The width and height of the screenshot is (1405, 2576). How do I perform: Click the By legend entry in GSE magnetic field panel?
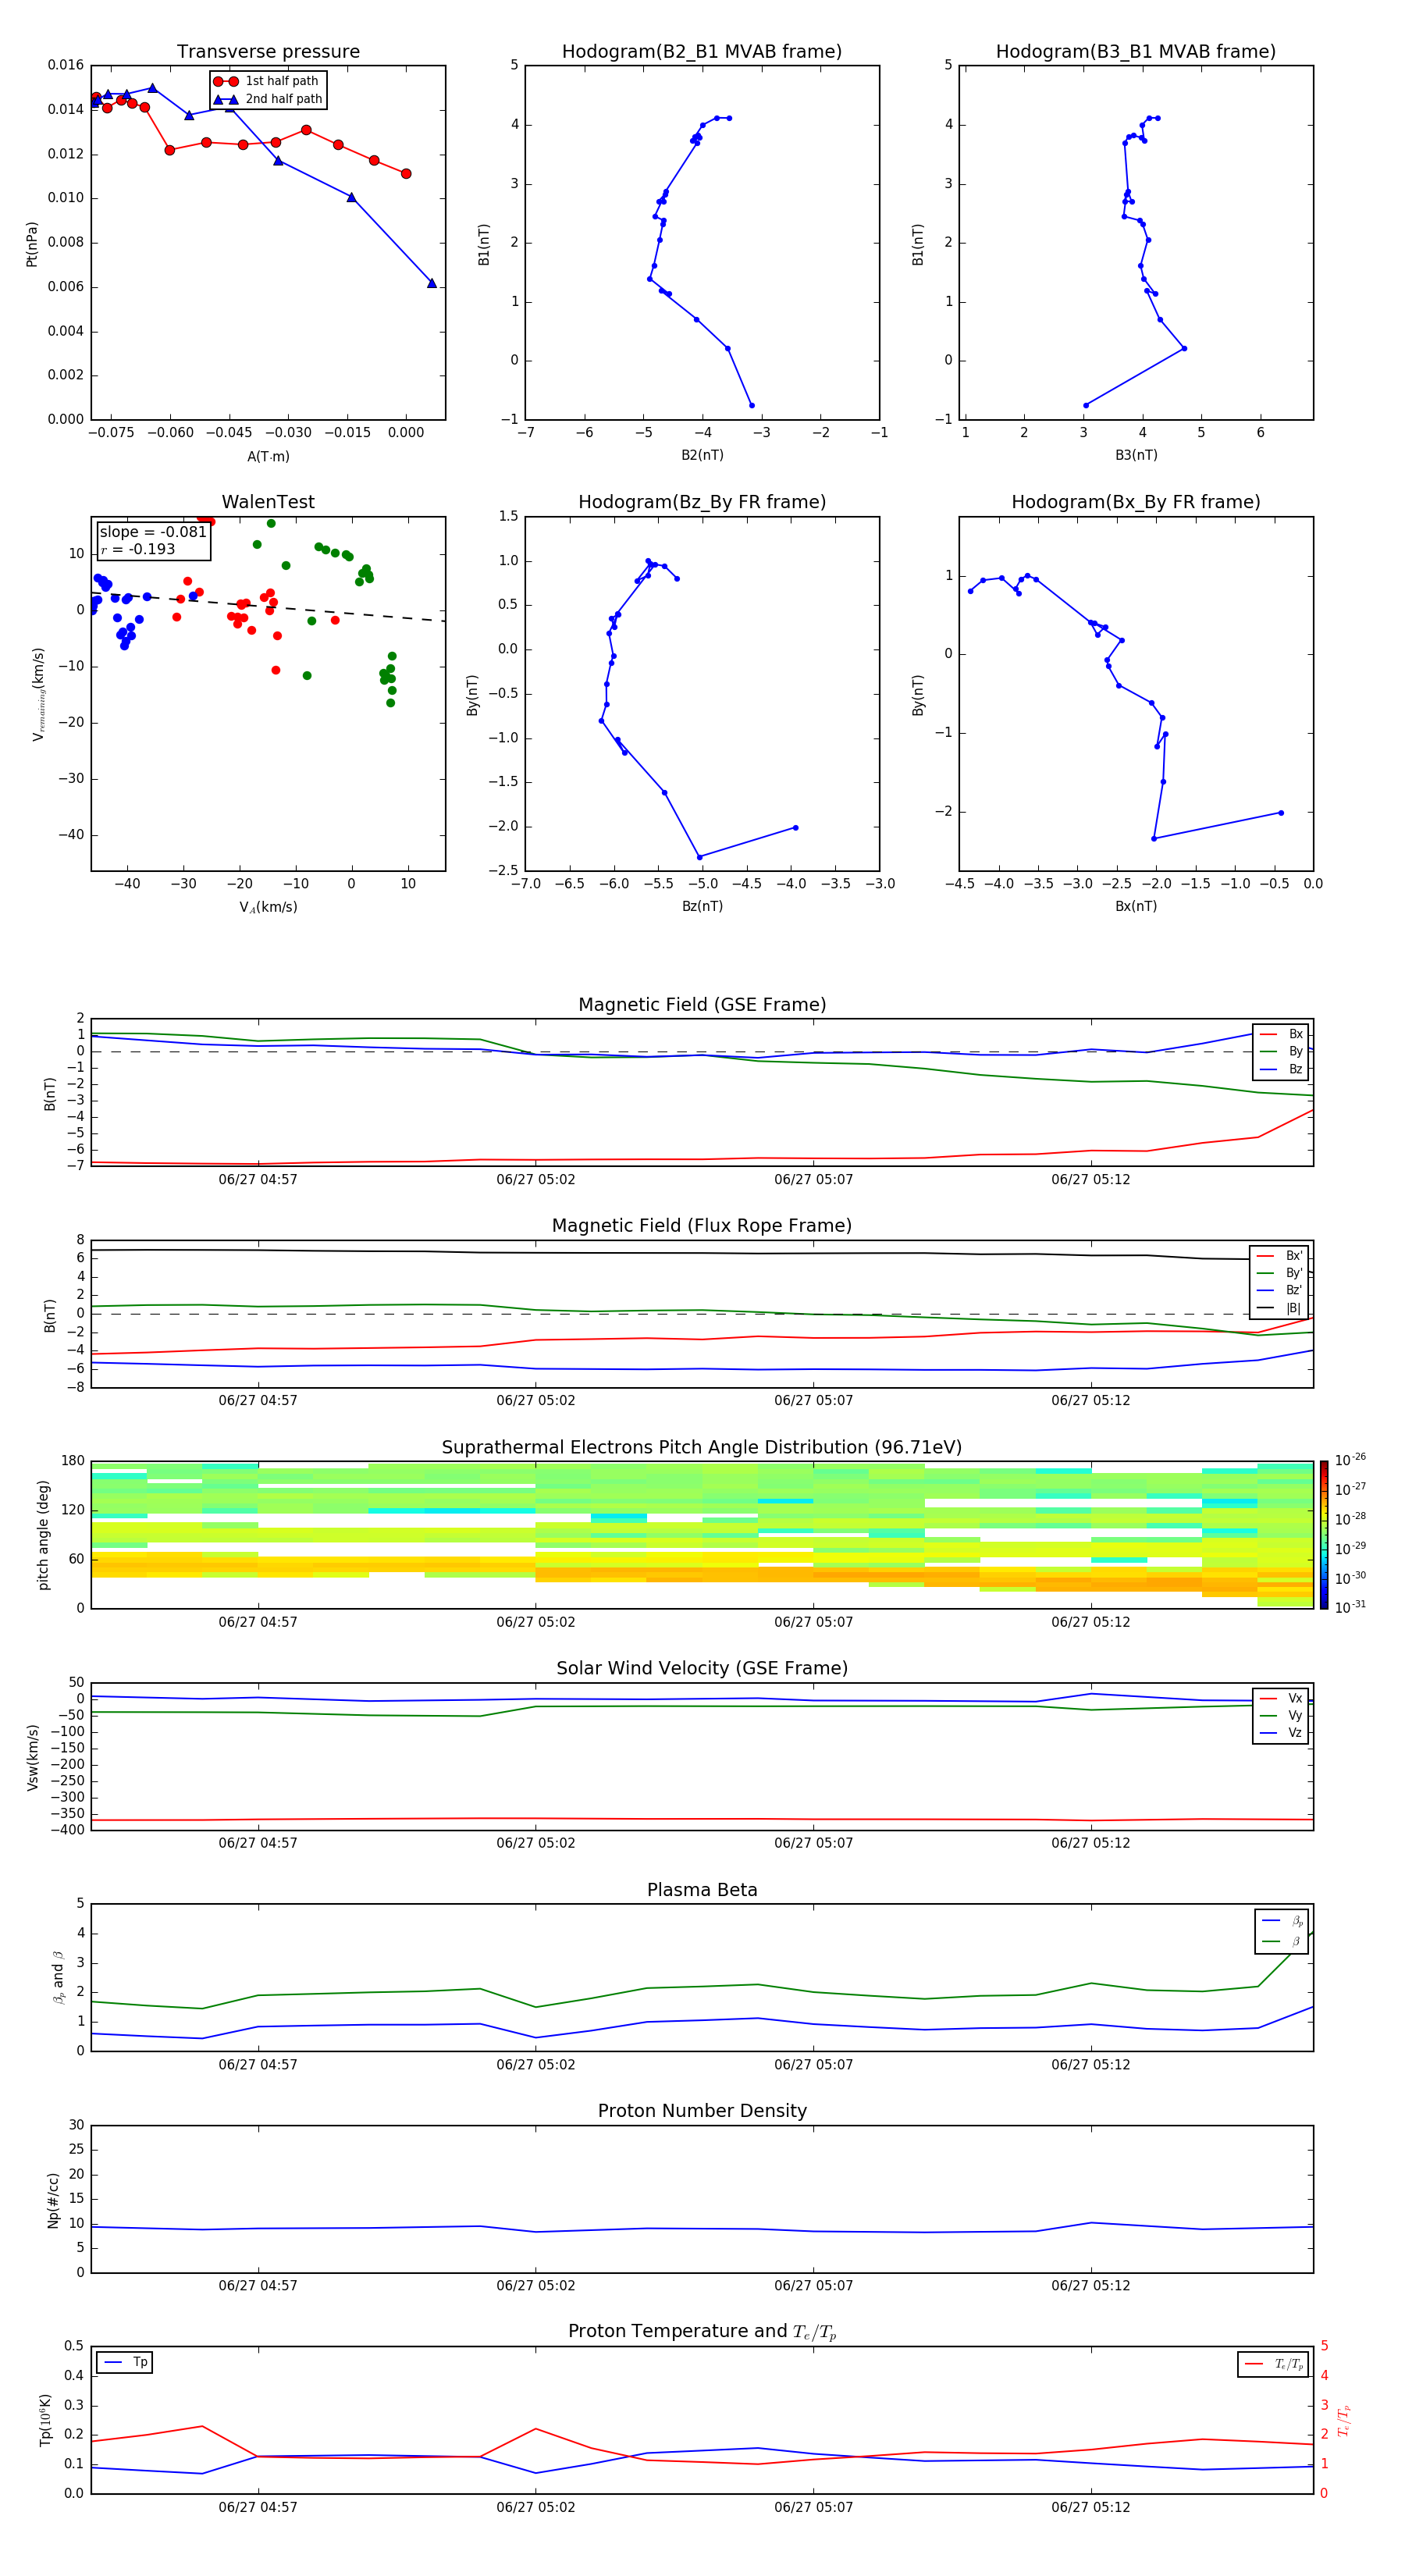pos(1282,1051)
